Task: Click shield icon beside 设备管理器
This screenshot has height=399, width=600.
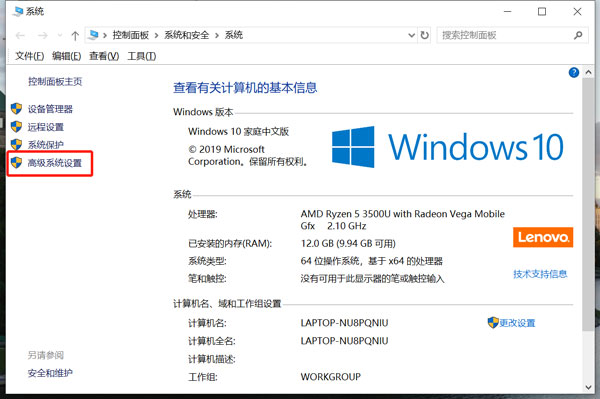Action: [16, 109]
